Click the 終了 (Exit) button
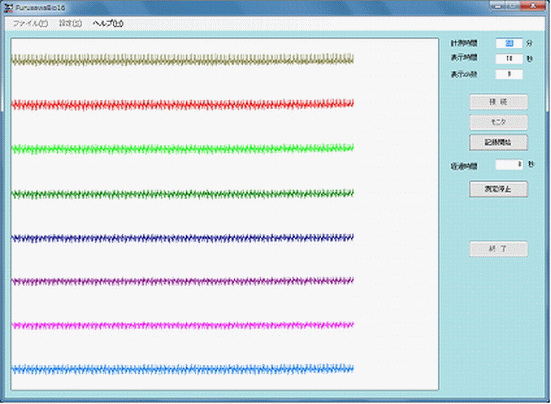551x404 pixels. (498, 249)
